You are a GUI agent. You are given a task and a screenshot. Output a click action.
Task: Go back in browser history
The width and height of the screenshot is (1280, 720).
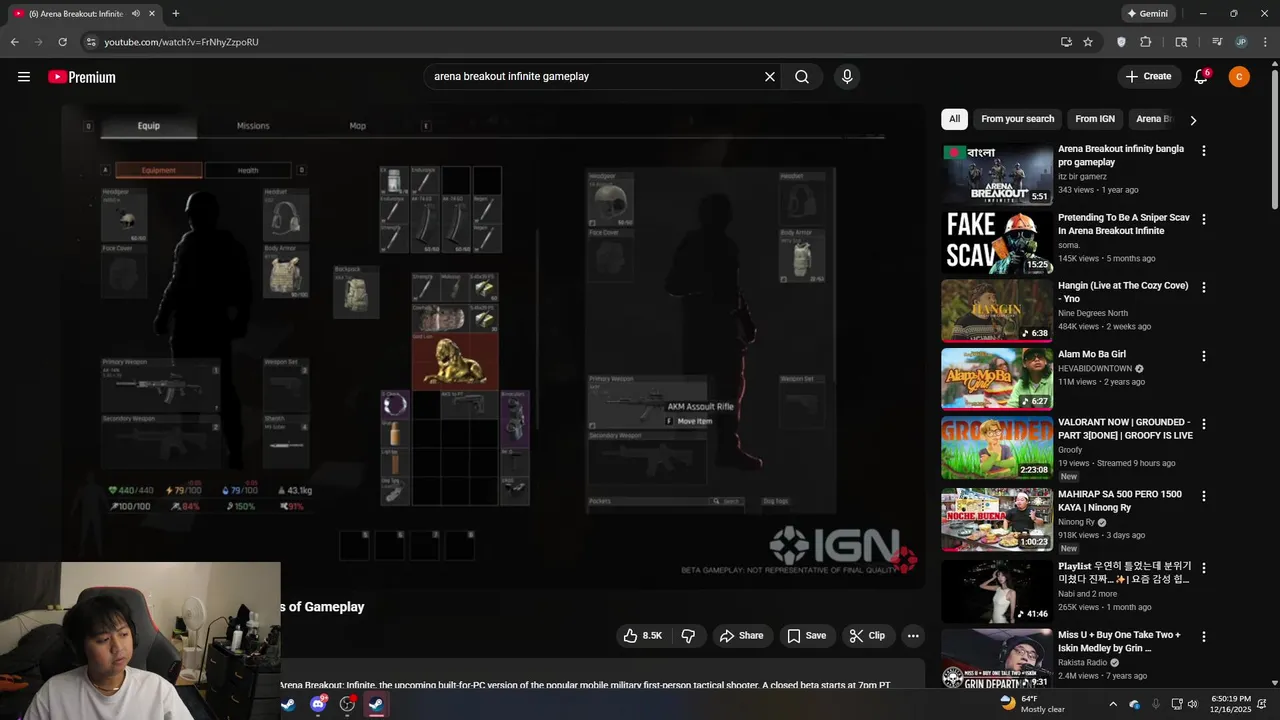(14, 42)
